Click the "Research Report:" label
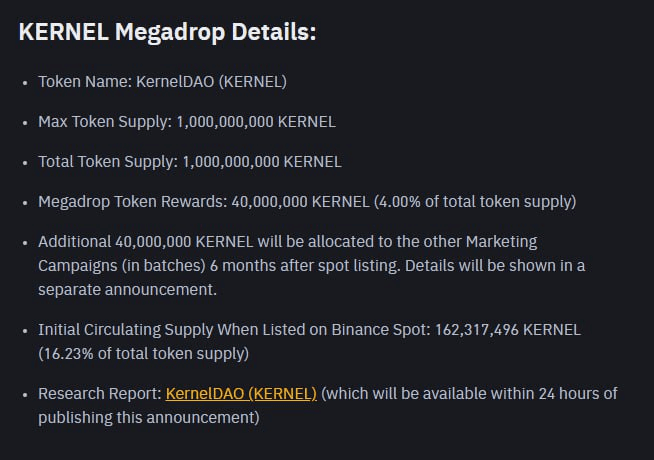The height and width of the screenshot is (460, 654). (99, 394)
